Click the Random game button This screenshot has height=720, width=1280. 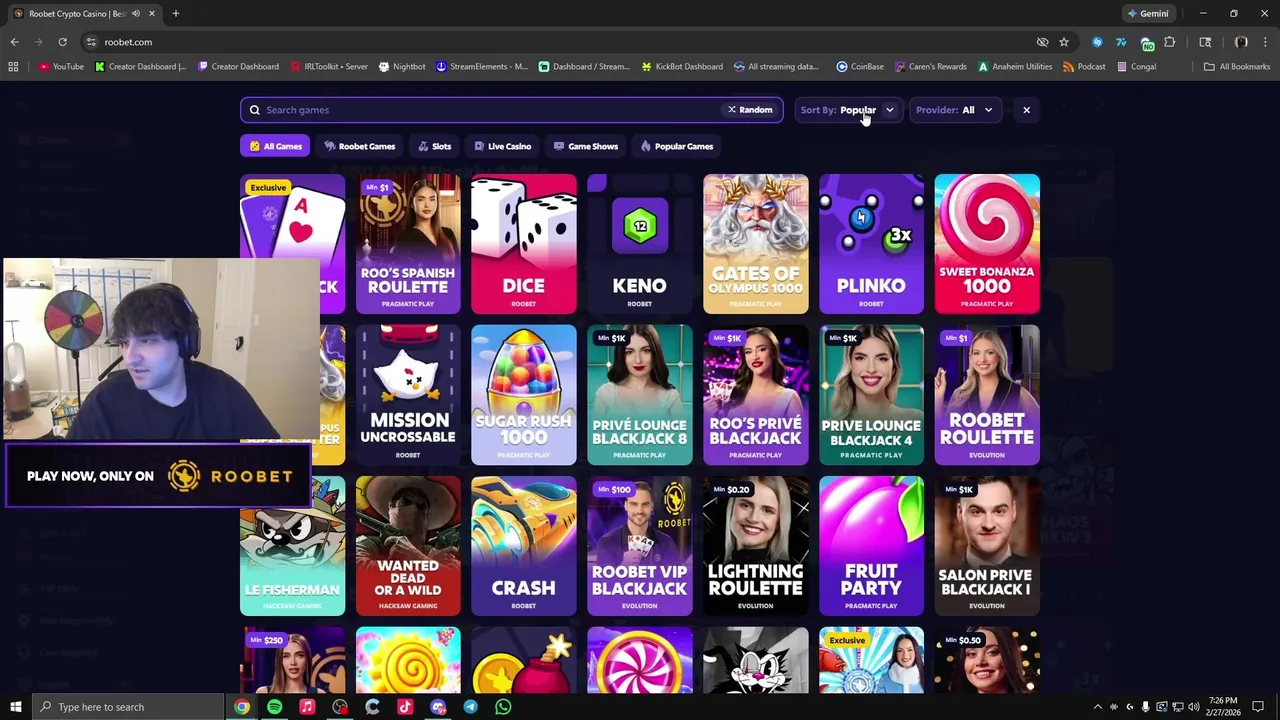tap(750, 110)
